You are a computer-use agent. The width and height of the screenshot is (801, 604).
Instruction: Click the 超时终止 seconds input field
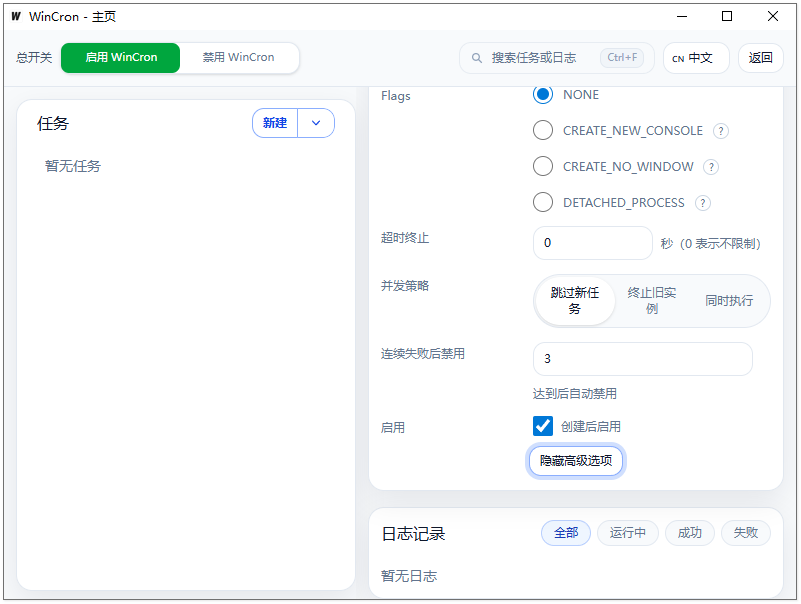[x=592, y=242]
